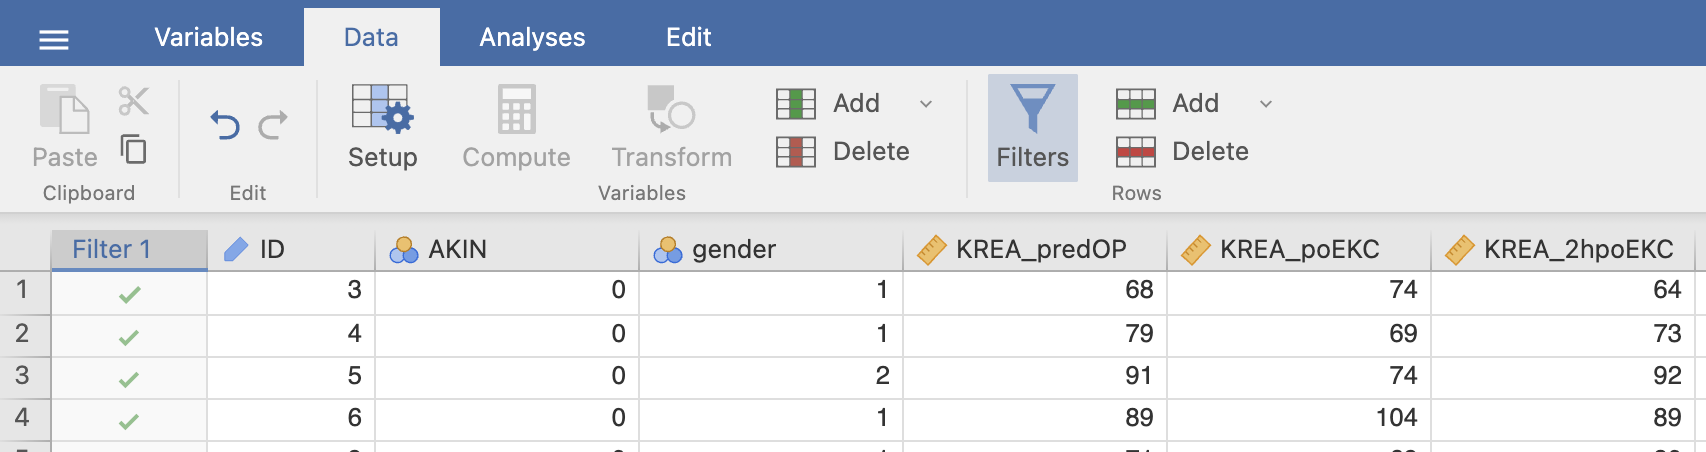Click the Transform variable icon
The height and width of the screenshot is (452, 1706).
coord(671,127)
